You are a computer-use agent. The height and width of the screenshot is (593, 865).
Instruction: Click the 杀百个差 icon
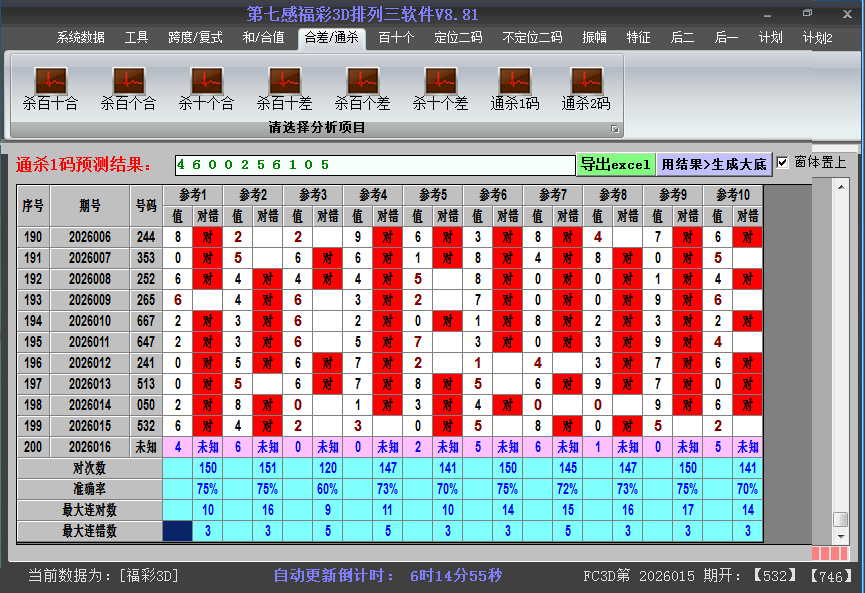coord(362,88)
